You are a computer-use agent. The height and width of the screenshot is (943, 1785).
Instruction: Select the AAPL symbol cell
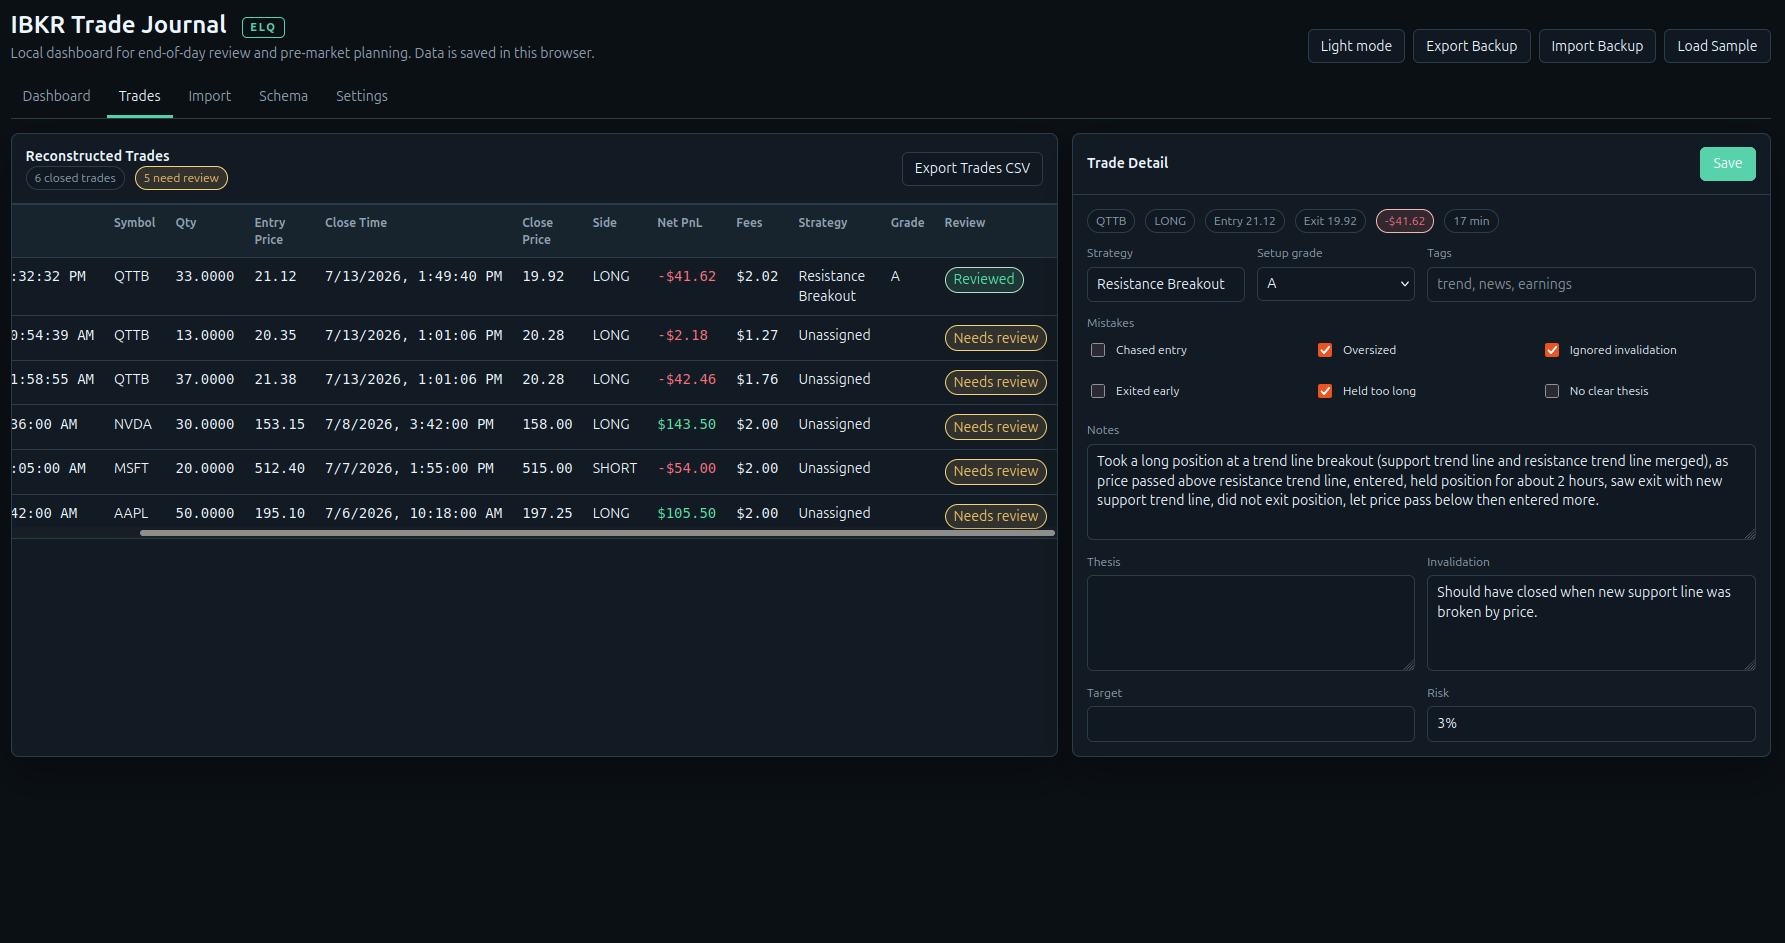(x=131, y=513)
